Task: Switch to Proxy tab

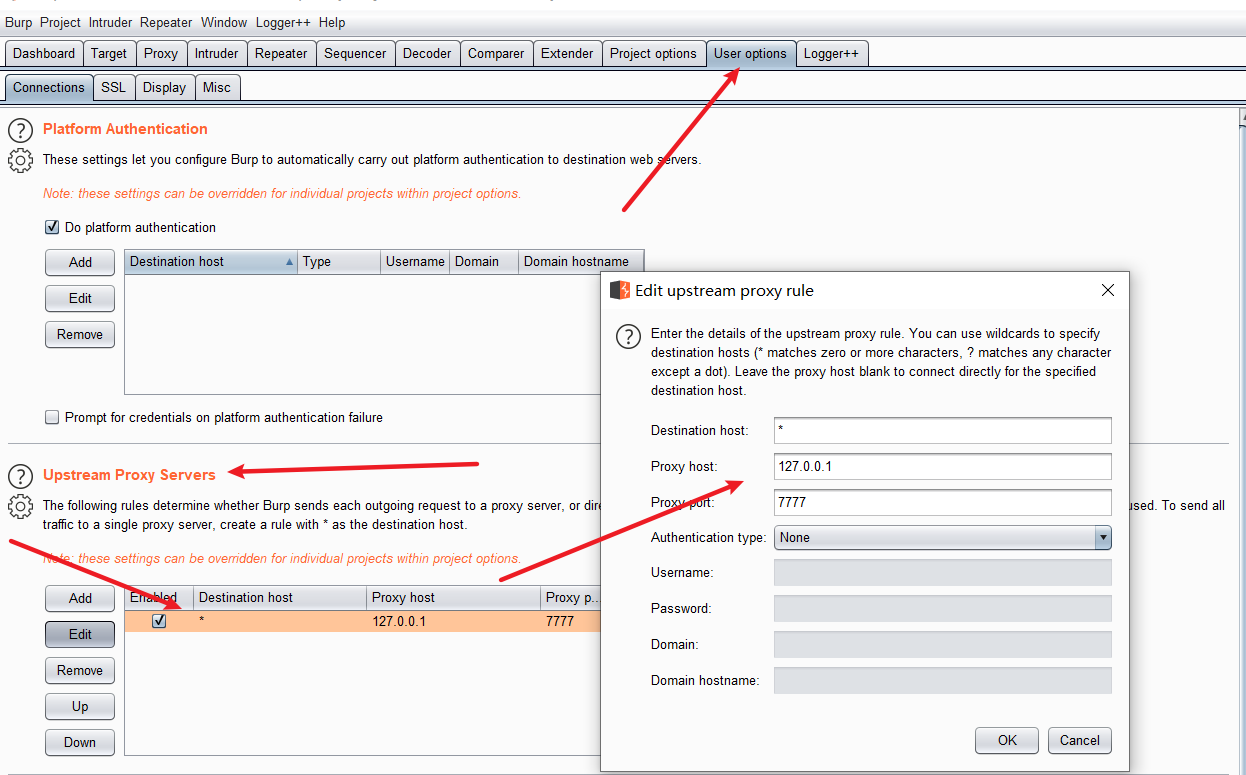Action: click(x=160, y=54)
